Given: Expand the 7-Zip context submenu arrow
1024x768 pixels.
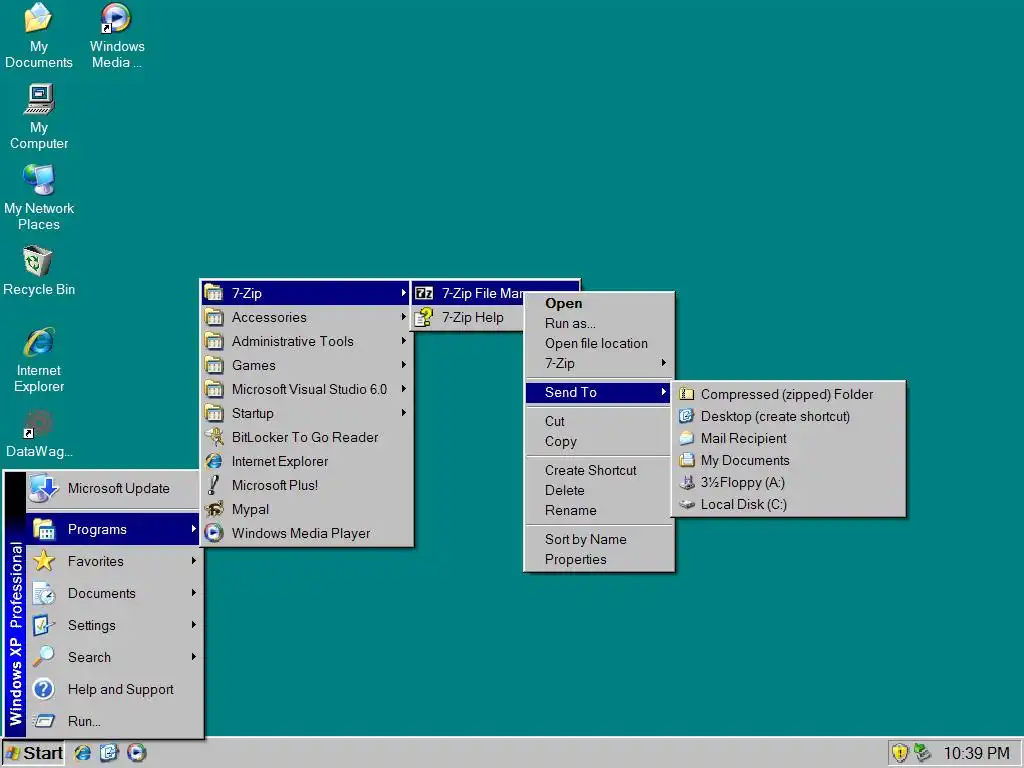Looking at the screenshot, I should pos(664,362).
